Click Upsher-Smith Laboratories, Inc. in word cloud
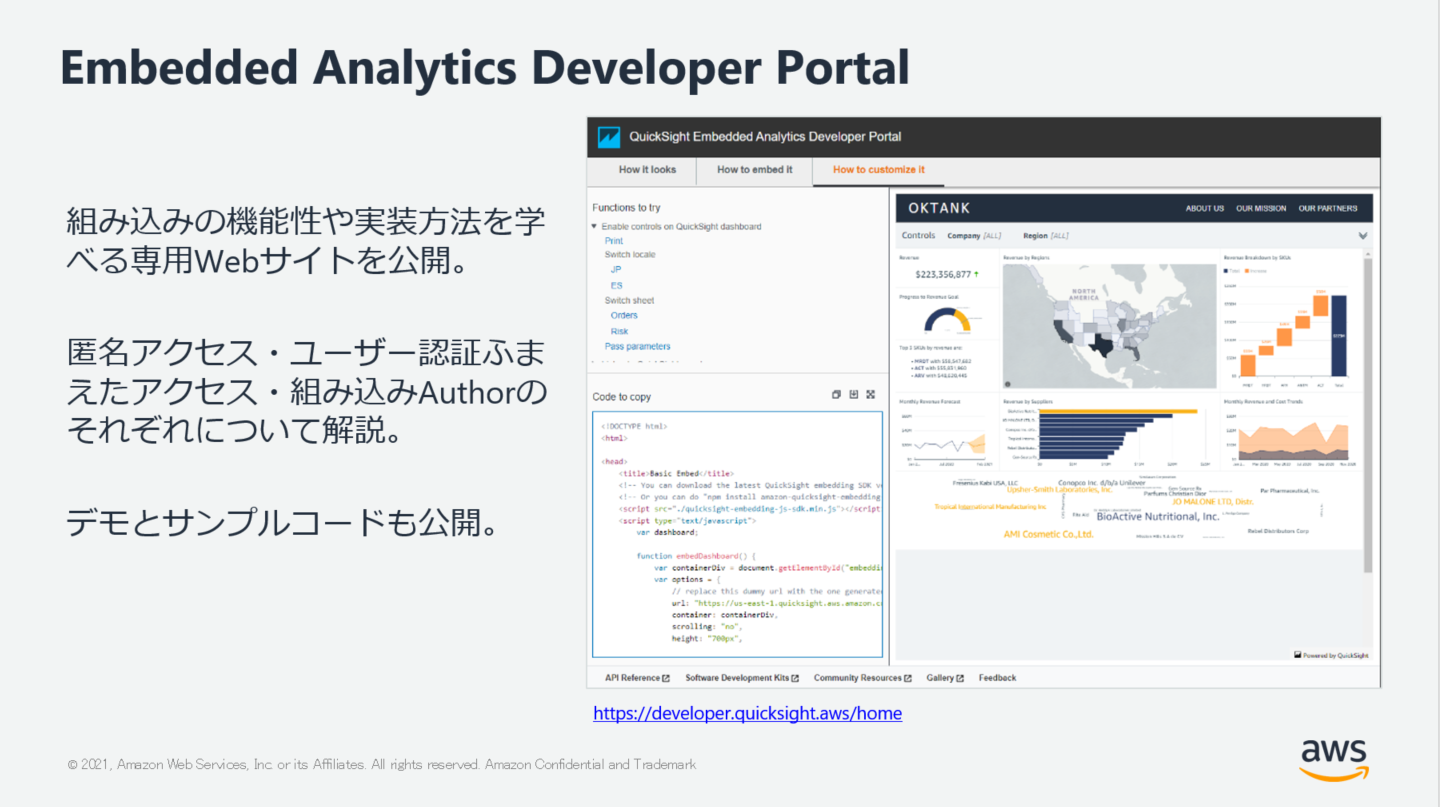This screenshot has width=1440, height=807. (x=1059, y=490)
